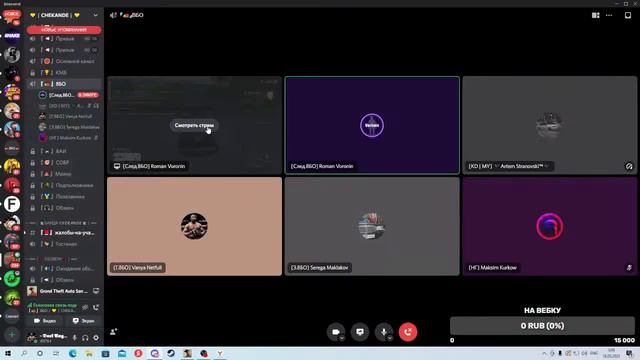This screenshot has width=640, height=360.
Task: Open the locked ВАИ channel
Action: click(x=63, y=151)
